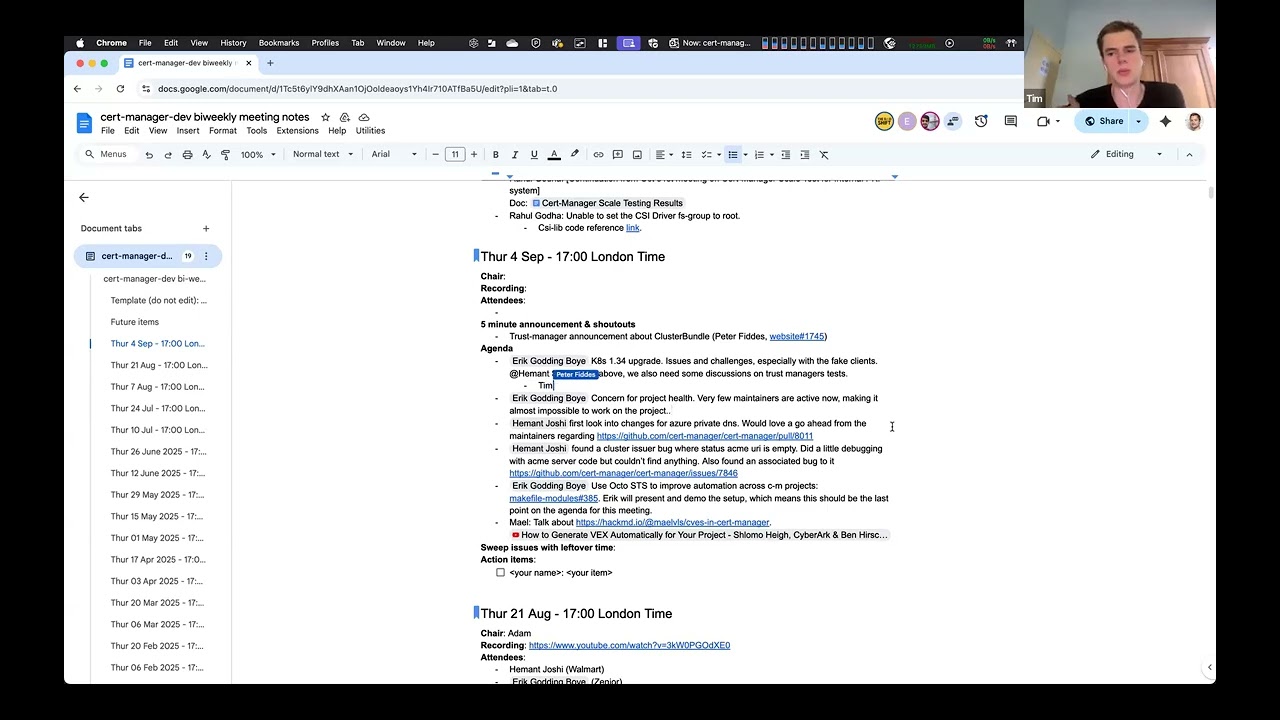Open the Utilities menu in Docs
Screen dimensions: 1280x720
(x=370, y=131)
